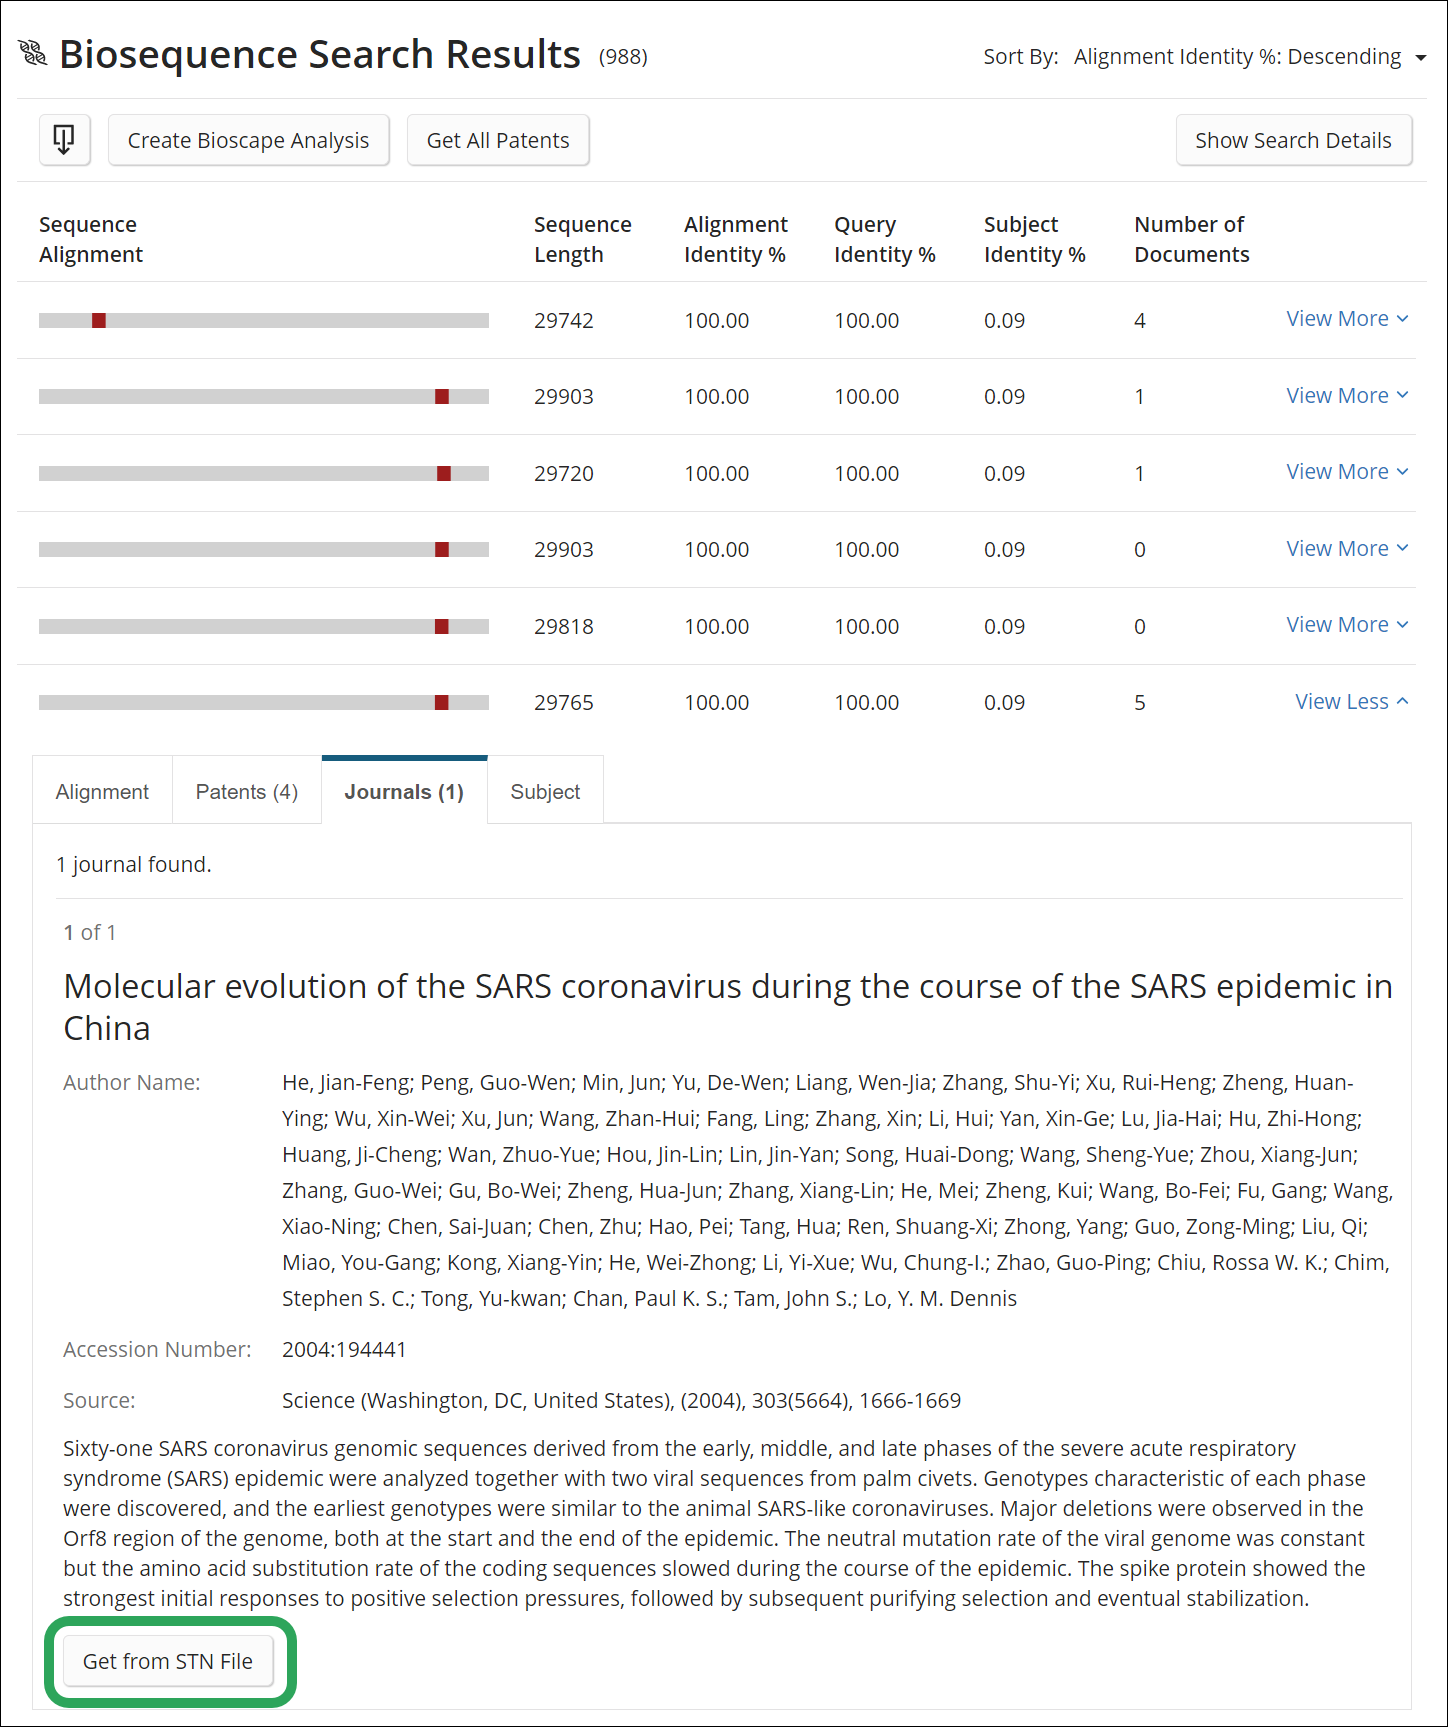Image resolution: width=1448 pixels, height=1727 pixels.
Task: Show Search Details
Action: click(1292, 140)
